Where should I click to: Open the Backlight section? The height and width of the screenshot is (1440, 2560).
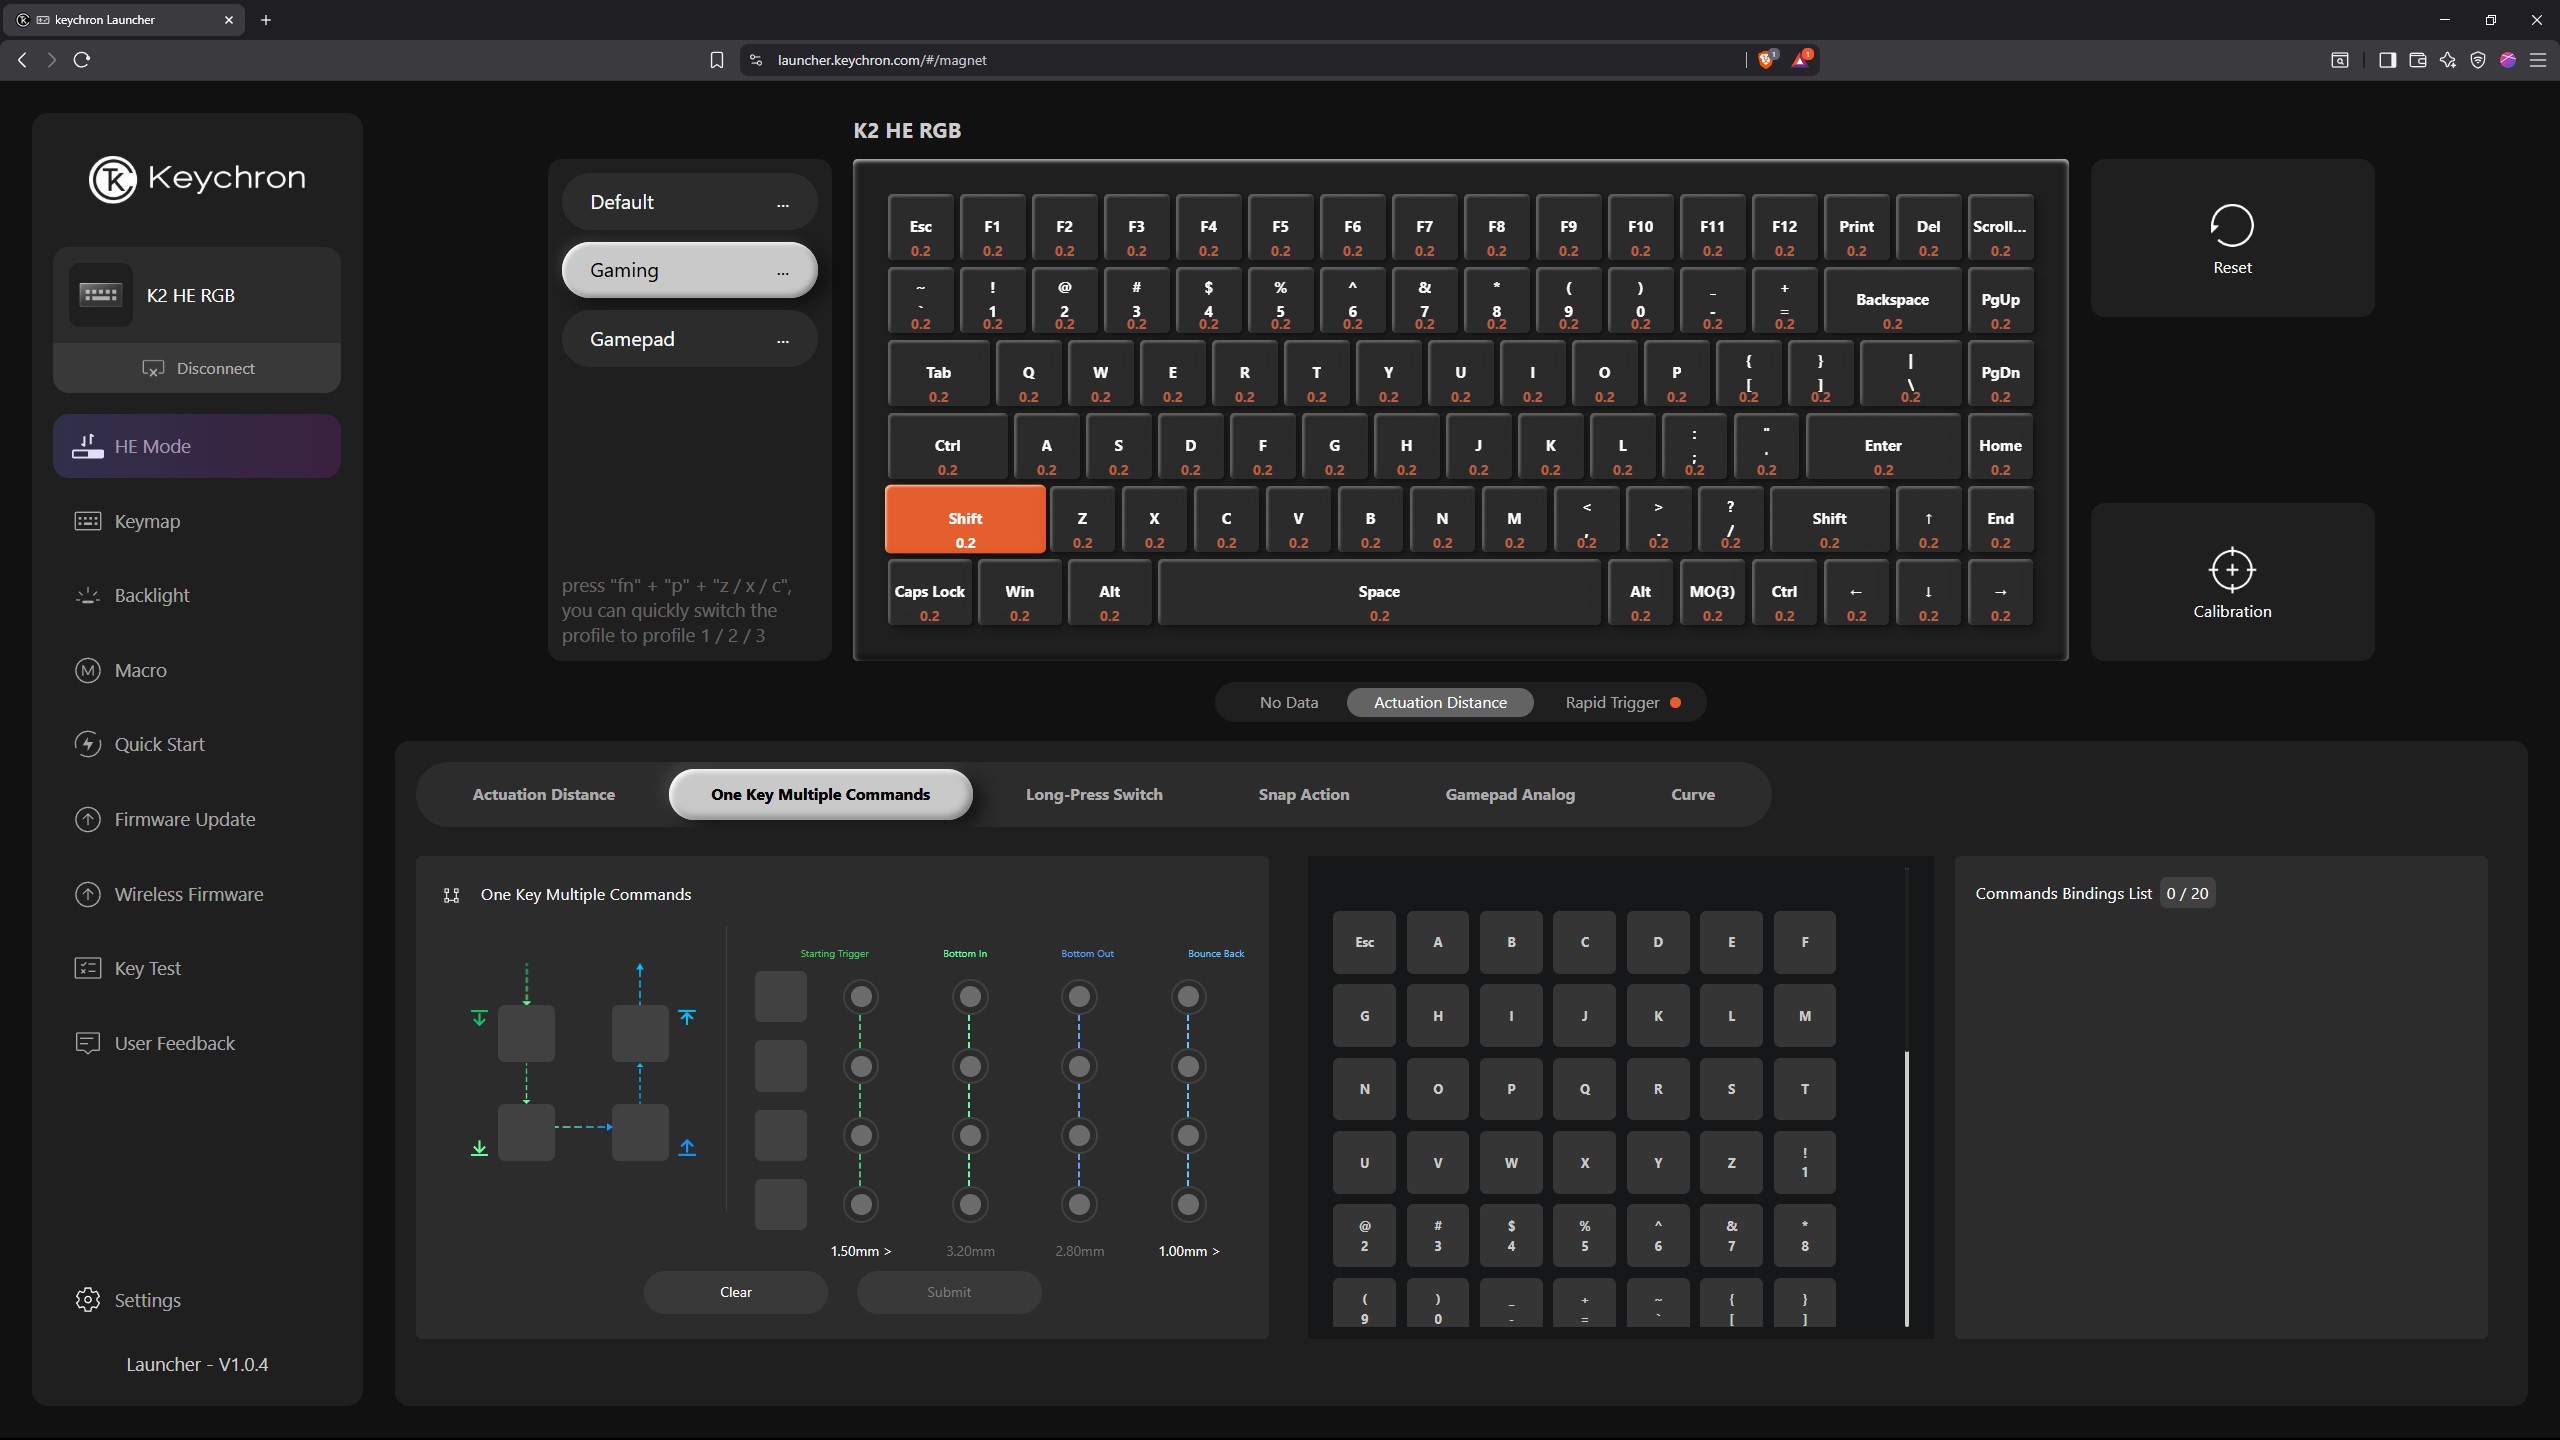tap(151, 595)
